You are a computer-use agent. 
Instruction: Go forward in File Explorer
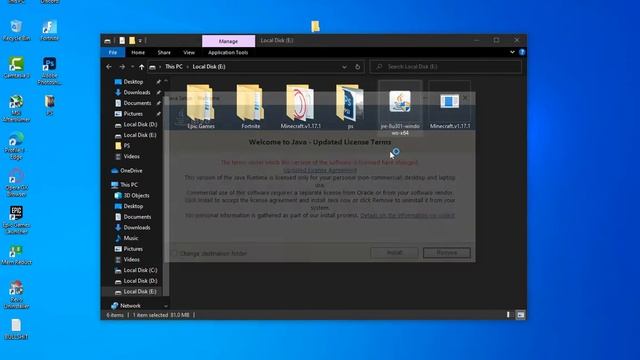coord(122,67)
